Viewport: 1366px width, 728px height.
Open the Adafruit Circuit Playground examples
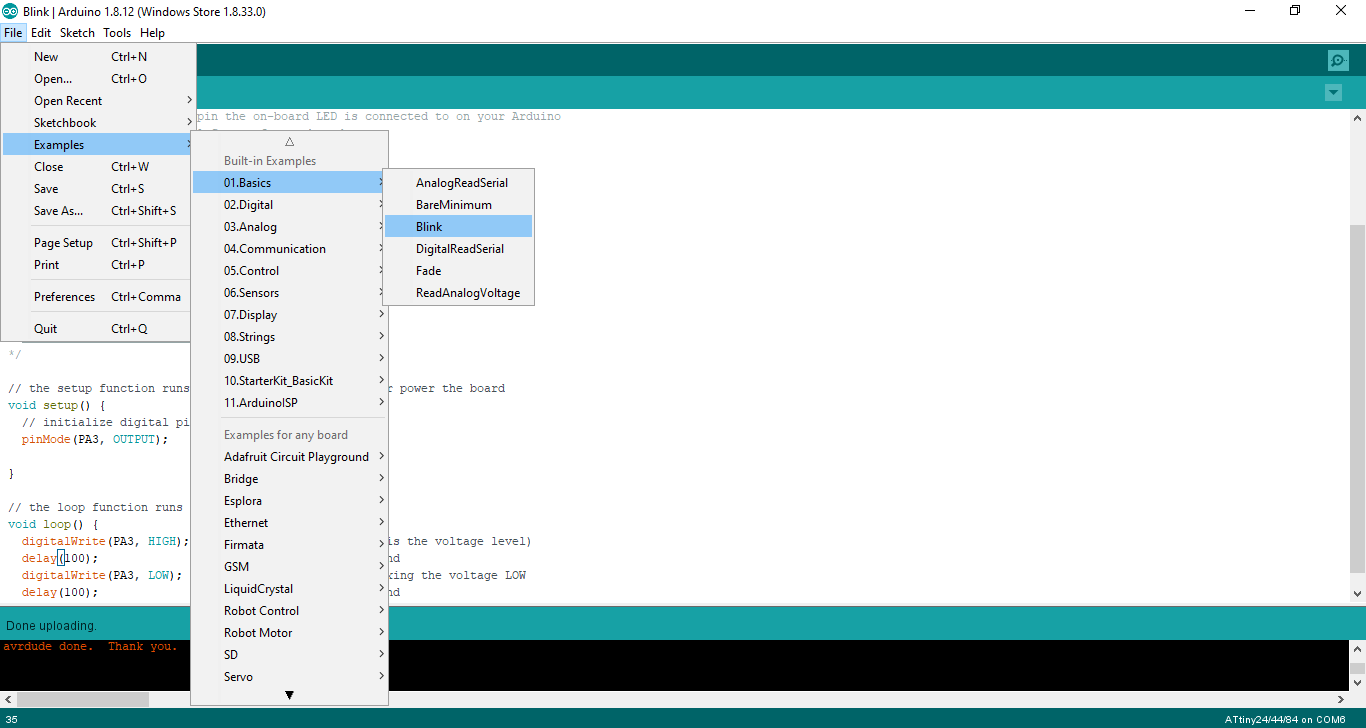click(x=289, y=457)
